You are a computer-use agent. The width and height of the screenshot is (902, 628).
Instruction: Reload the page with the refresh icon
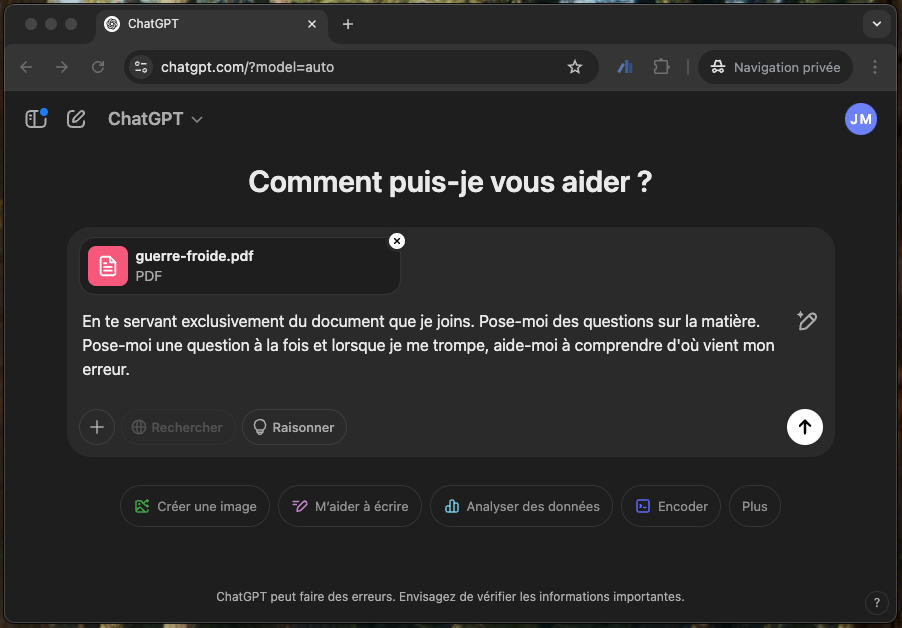pyautogui.click(x=98, y=67)
